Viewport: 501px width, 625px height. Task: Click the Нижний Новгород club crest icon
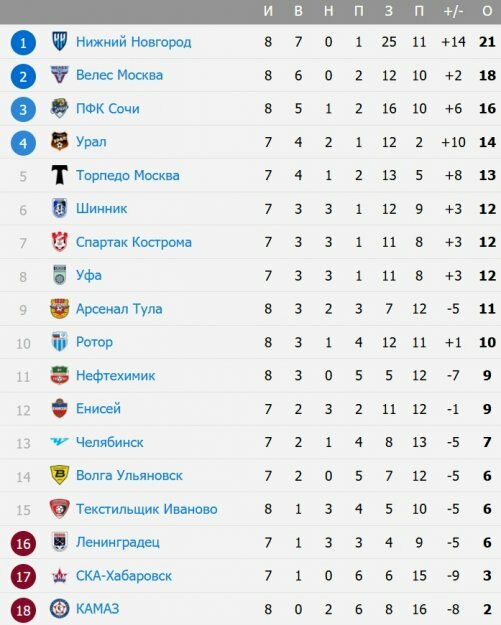coord(59,41)
